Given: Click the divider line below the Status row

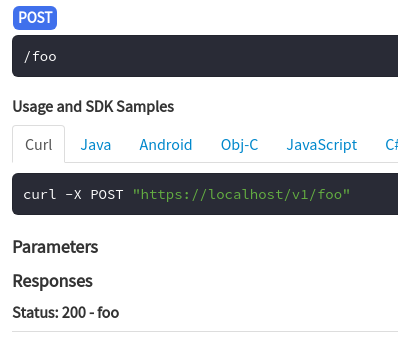Looking at the screenshot, I should 205,331.
